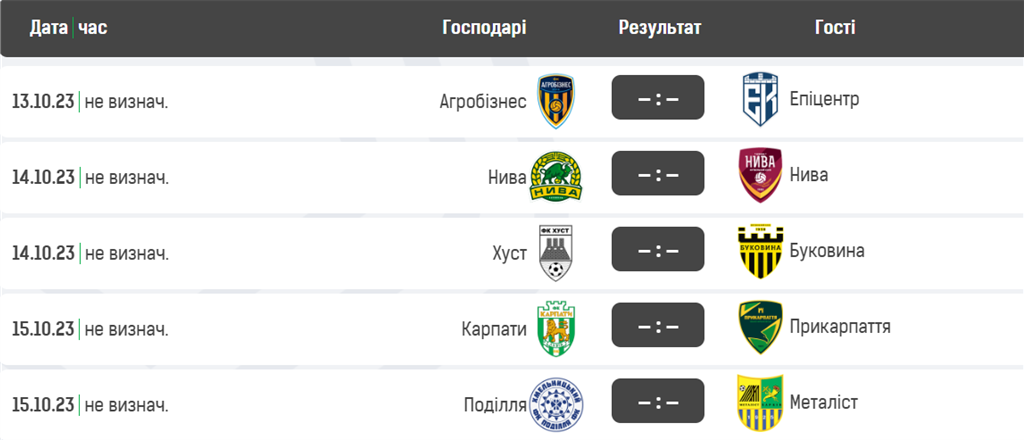Open the Металіст team link

pyautogui.click(x=824, y=403)
